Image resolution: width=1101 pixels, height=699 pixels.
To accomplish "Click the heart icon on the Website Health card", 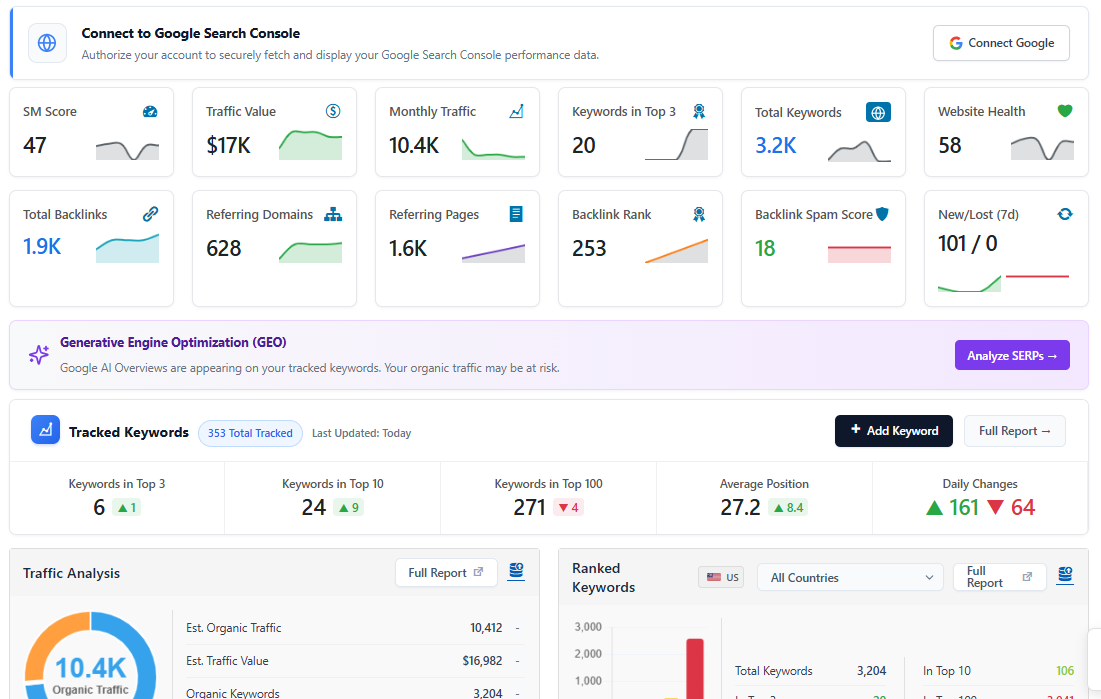I will tap(1064, 111).
